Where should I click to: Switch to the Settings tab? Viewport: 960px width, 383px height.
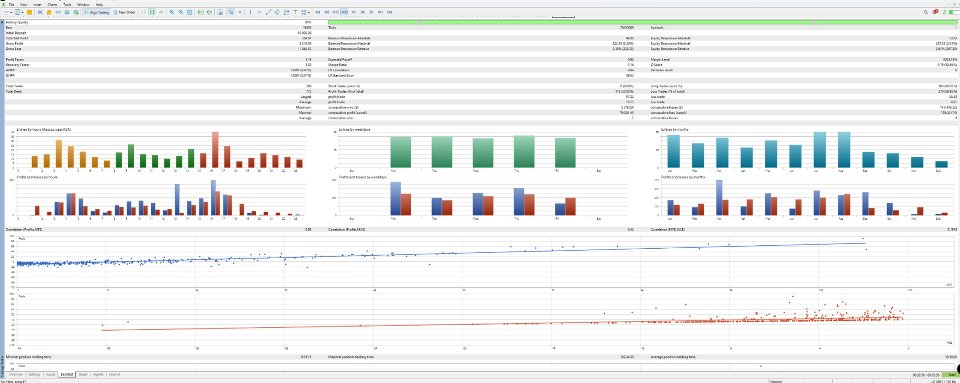pos(34,374)
